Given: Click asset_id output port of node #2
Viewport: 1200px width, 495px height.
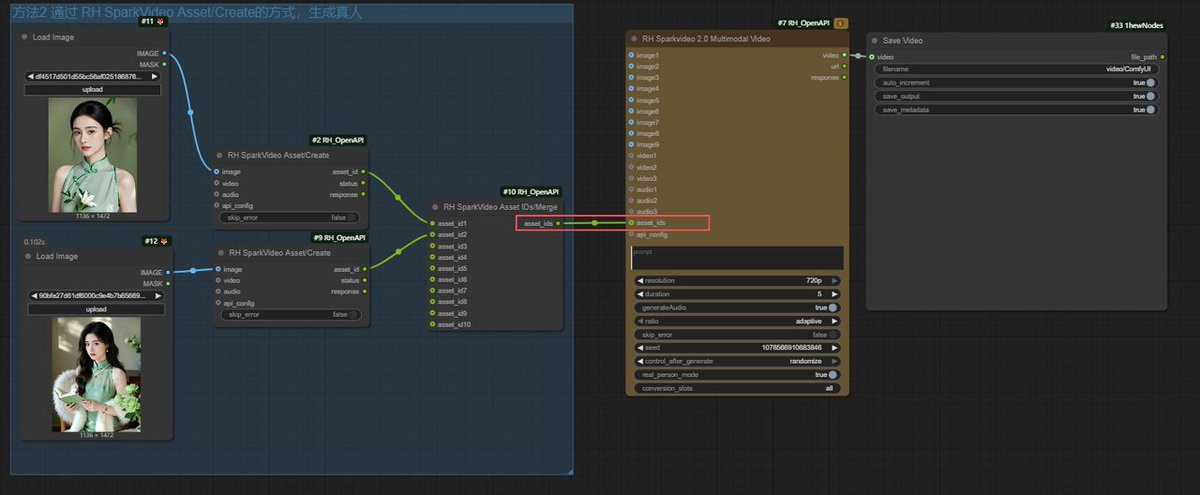Looking at the screenshot, I should click(364, 172).
